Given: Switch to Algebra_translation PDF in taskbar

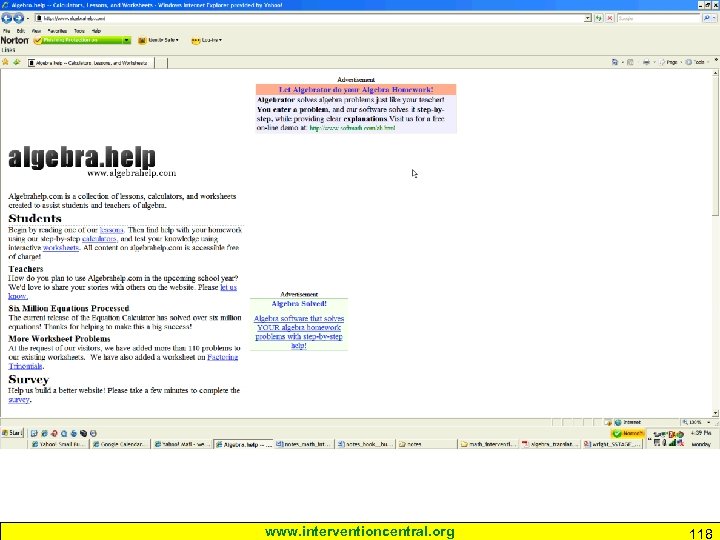Looking at the screenshot, I should [550, 444].
